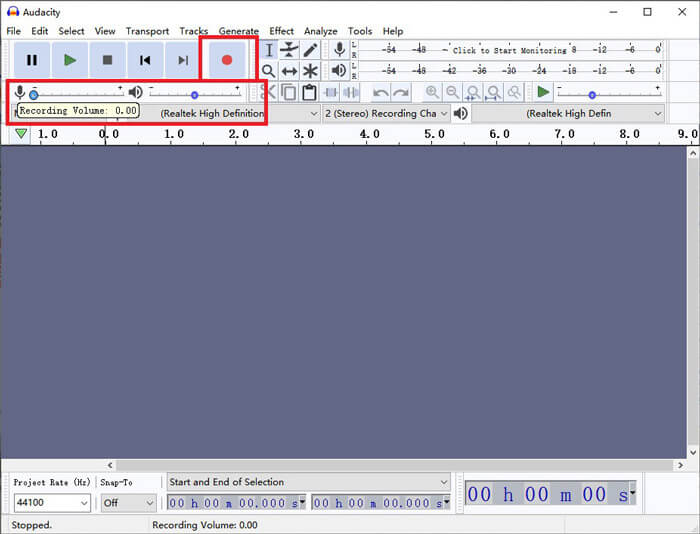The image size is (700, 534).
Task: Open the Recording Channels dropdown
Action: click(386, 113)
